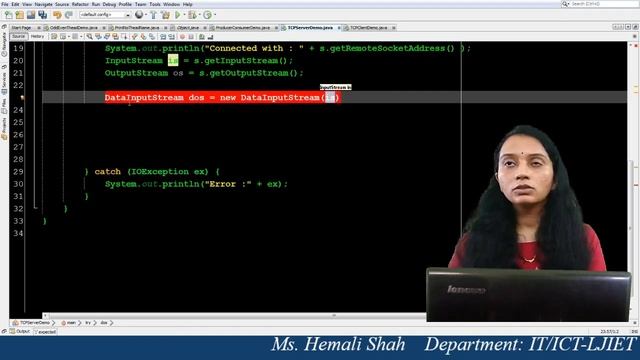Open the Edit menu

click(16, 4)
